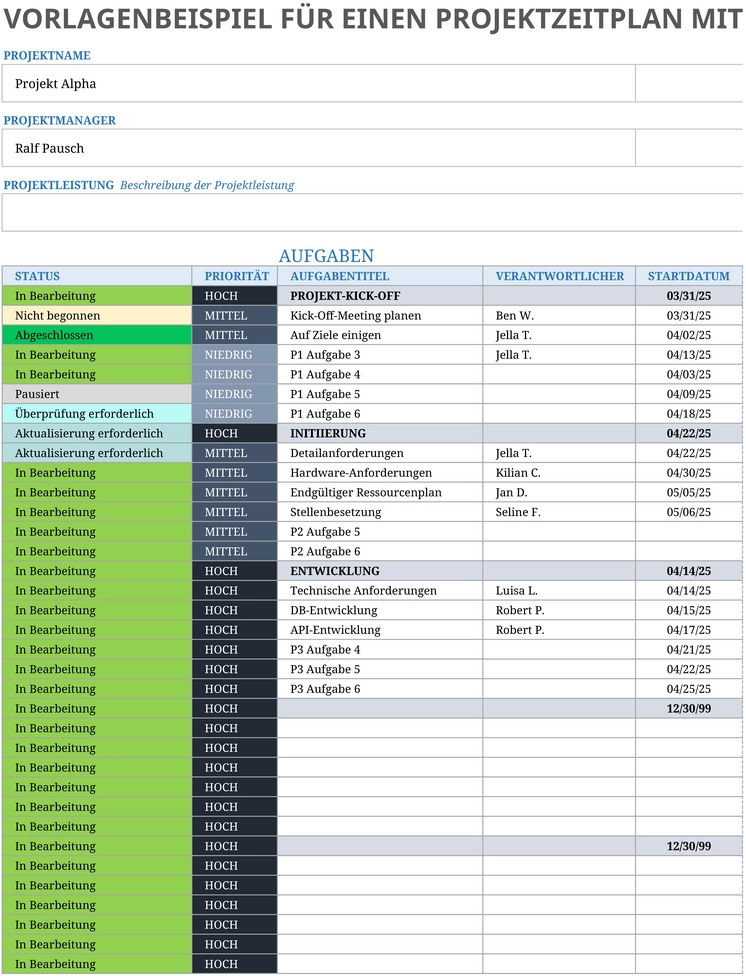The width and height of the screenshot is (746, 976).
Task: Select the 'P1 Aufgabe 5' cell
Action: (380, 394)
